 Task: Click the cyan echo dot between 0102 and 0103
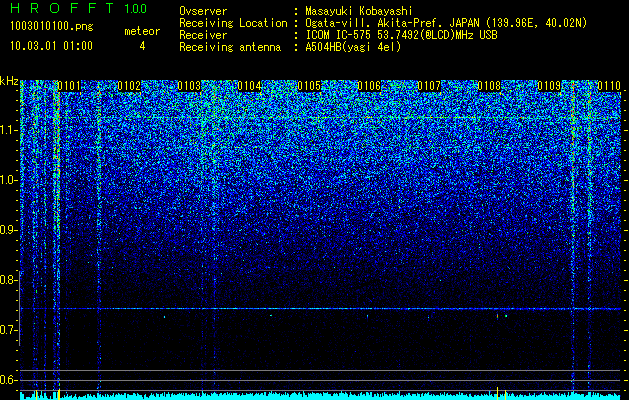click(164, 317)
